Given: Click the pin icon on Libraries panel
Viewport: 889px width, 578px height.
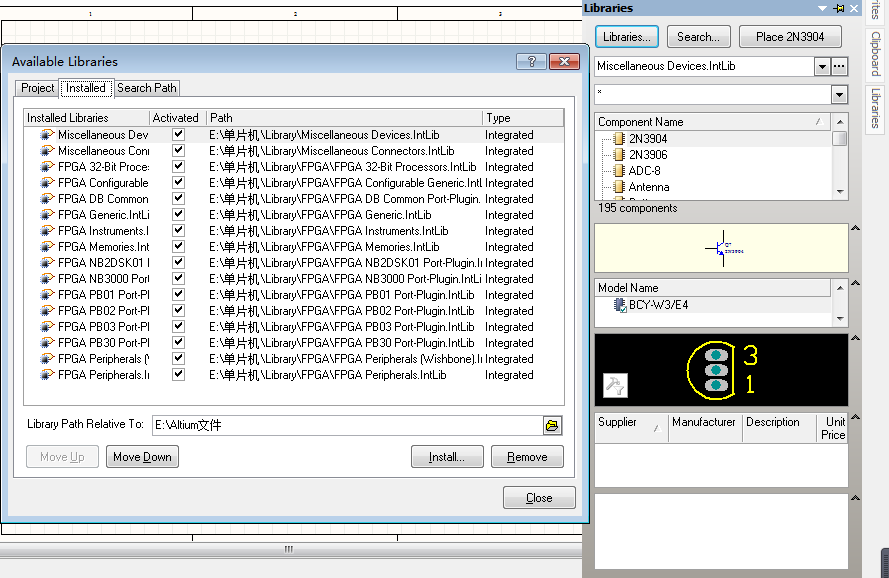Looking at the screenshot, I should click(x=839, y=9).
